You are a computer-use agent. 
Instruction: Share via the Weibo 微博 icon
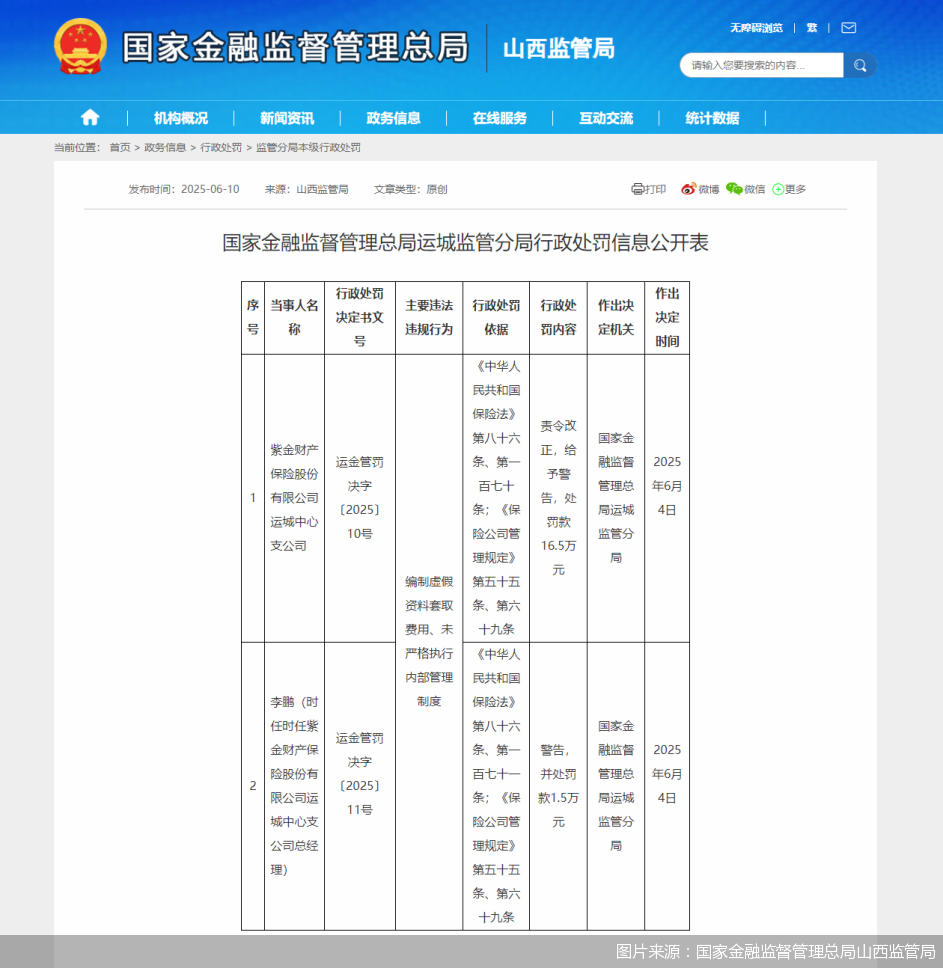point(700,189)
